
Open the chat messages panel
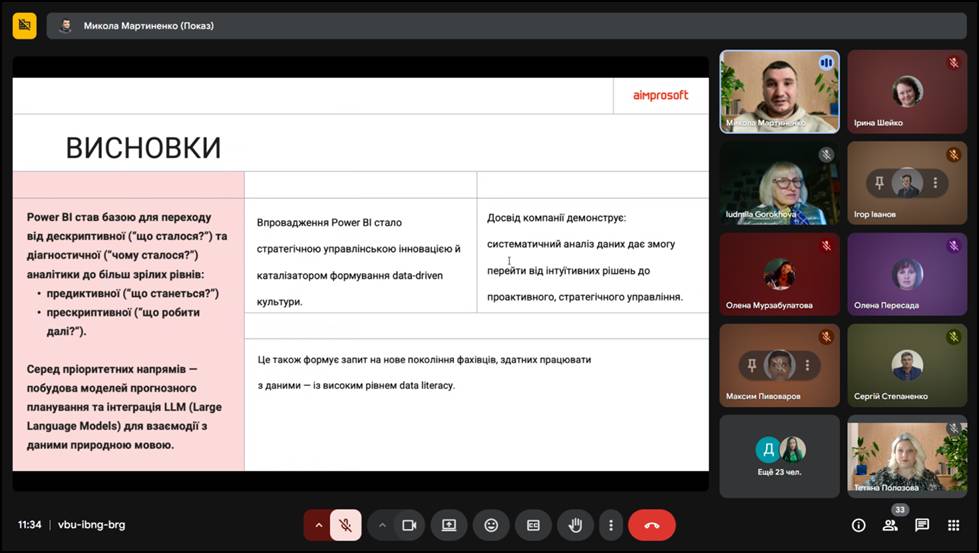coord(922,525)
